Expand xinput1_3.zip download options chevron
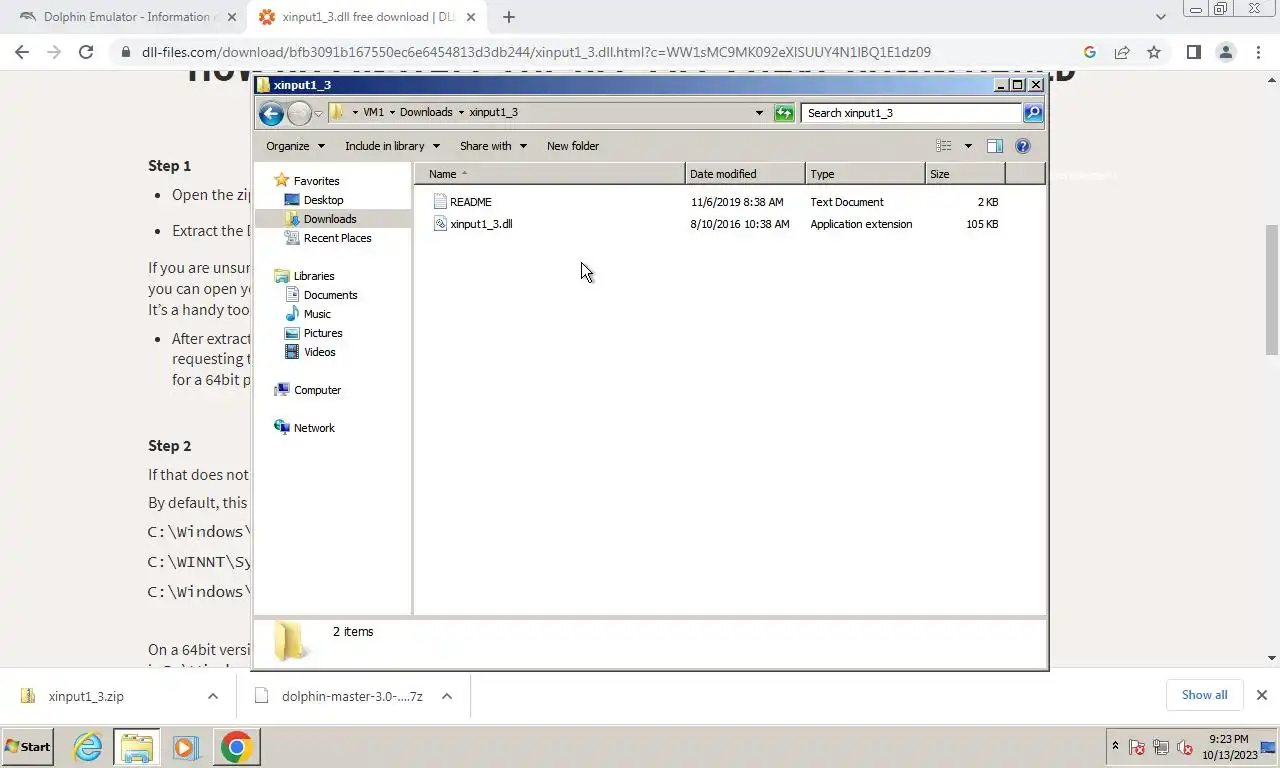Viewport: 1280px width, 768px height. [x=212, y=696]
